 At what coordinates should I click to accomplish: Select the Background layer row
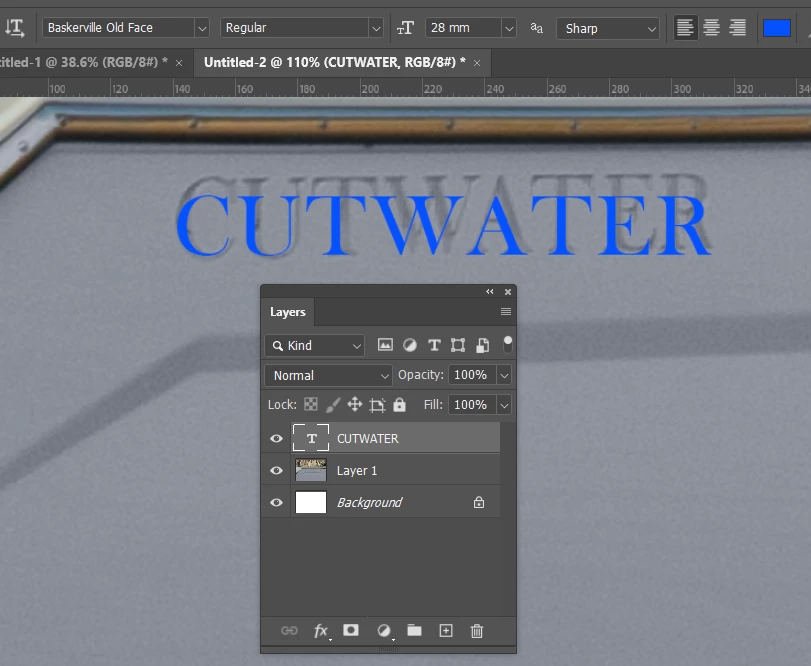381,503
